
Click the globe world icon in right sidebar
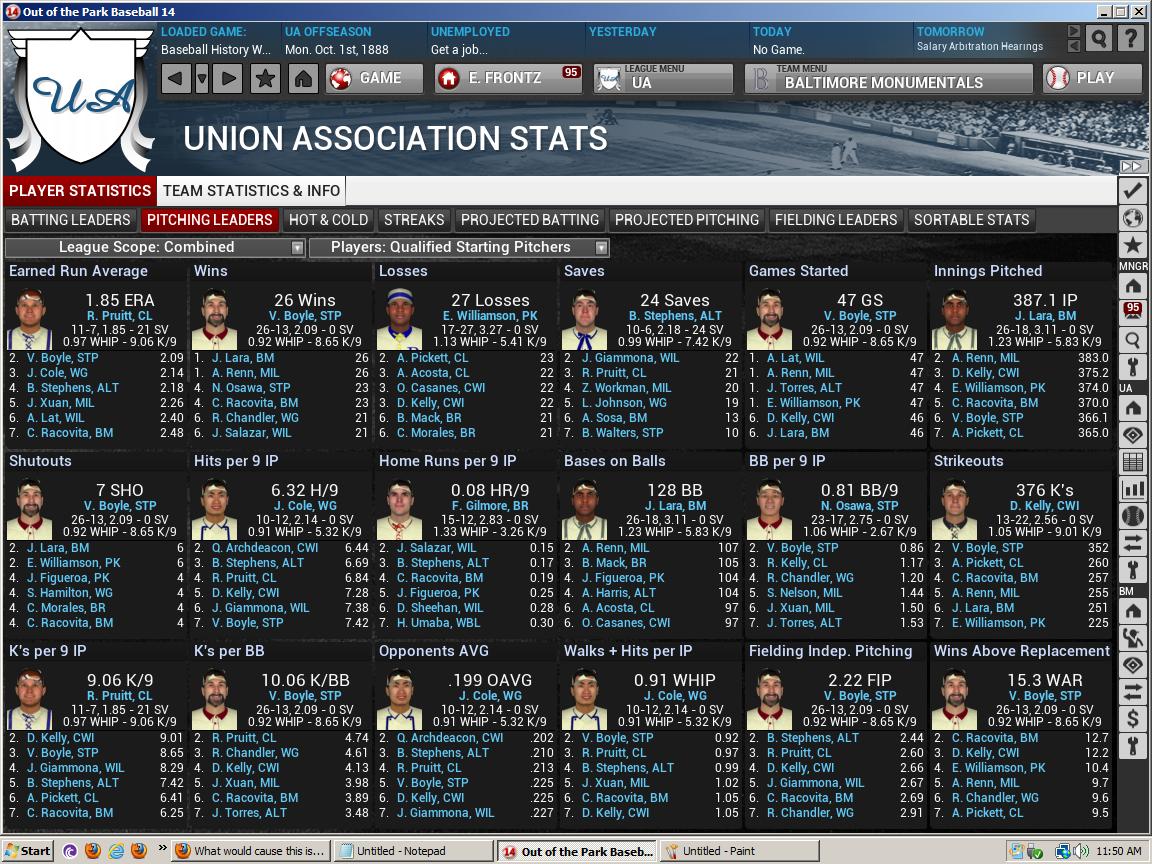click(x=1135, y=218)
